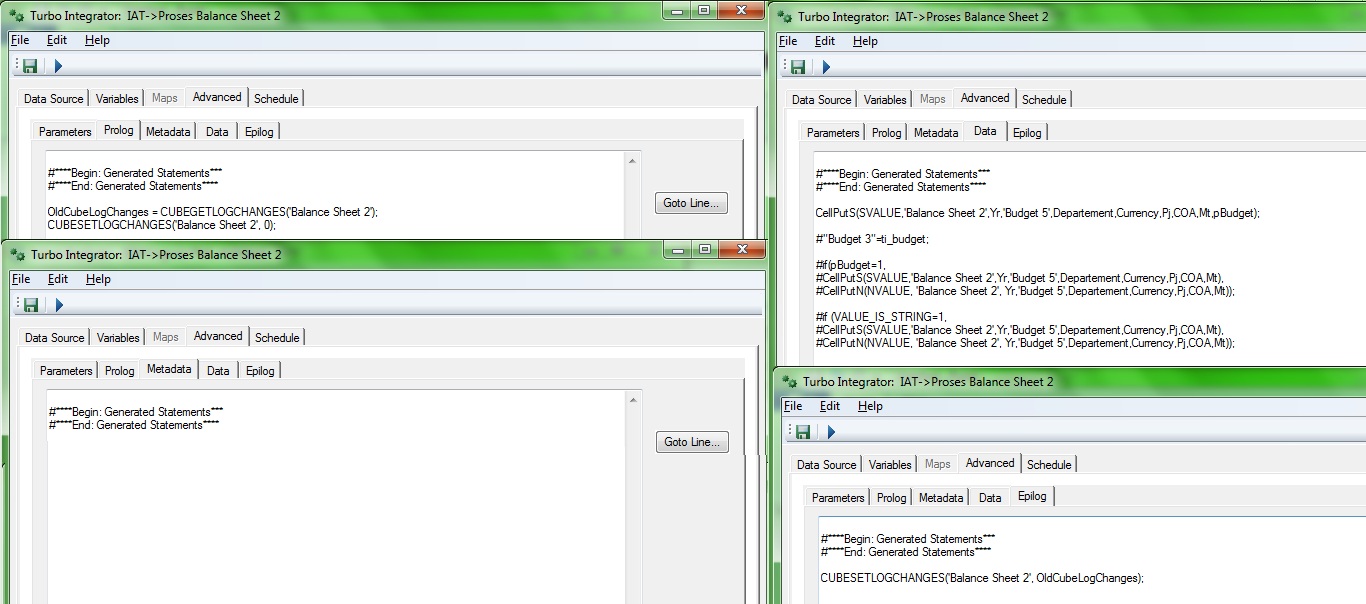Viewport: 1366px width, 604px height.
Task: Open File menu in the Epilog-tab window
Action: 793,406
